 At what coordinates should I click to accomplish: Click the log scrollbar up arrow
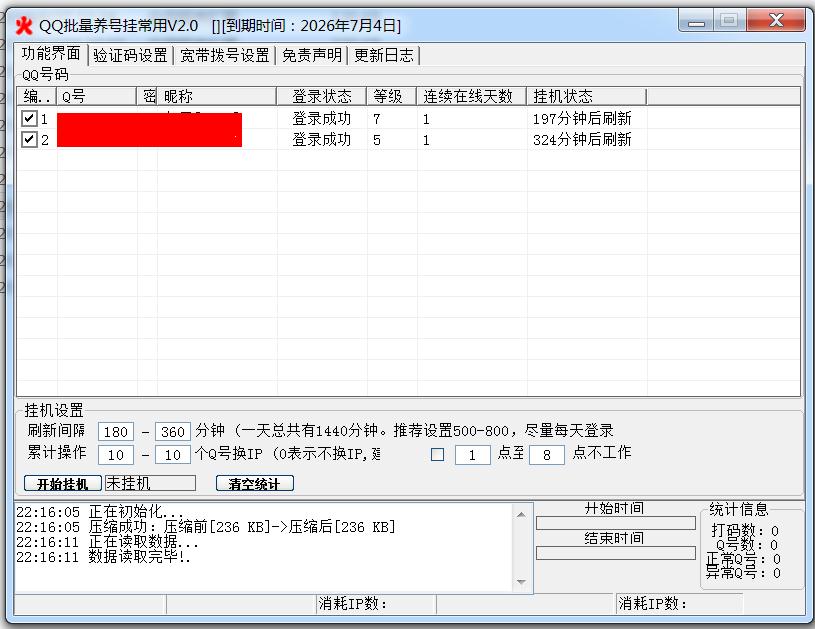(x=521, y=515)
